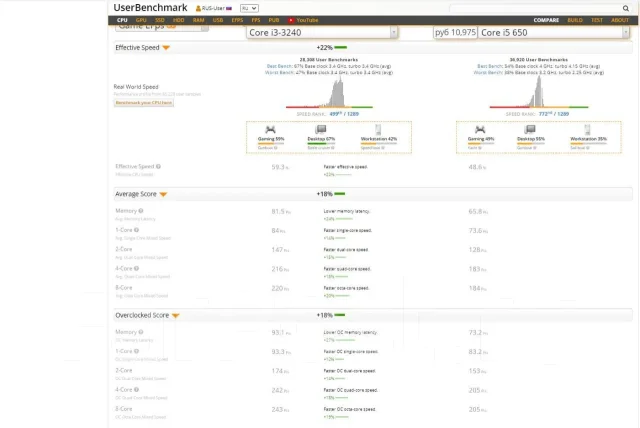Click the red YouTube play icon
Screen dimensions: 640x428
291,20
